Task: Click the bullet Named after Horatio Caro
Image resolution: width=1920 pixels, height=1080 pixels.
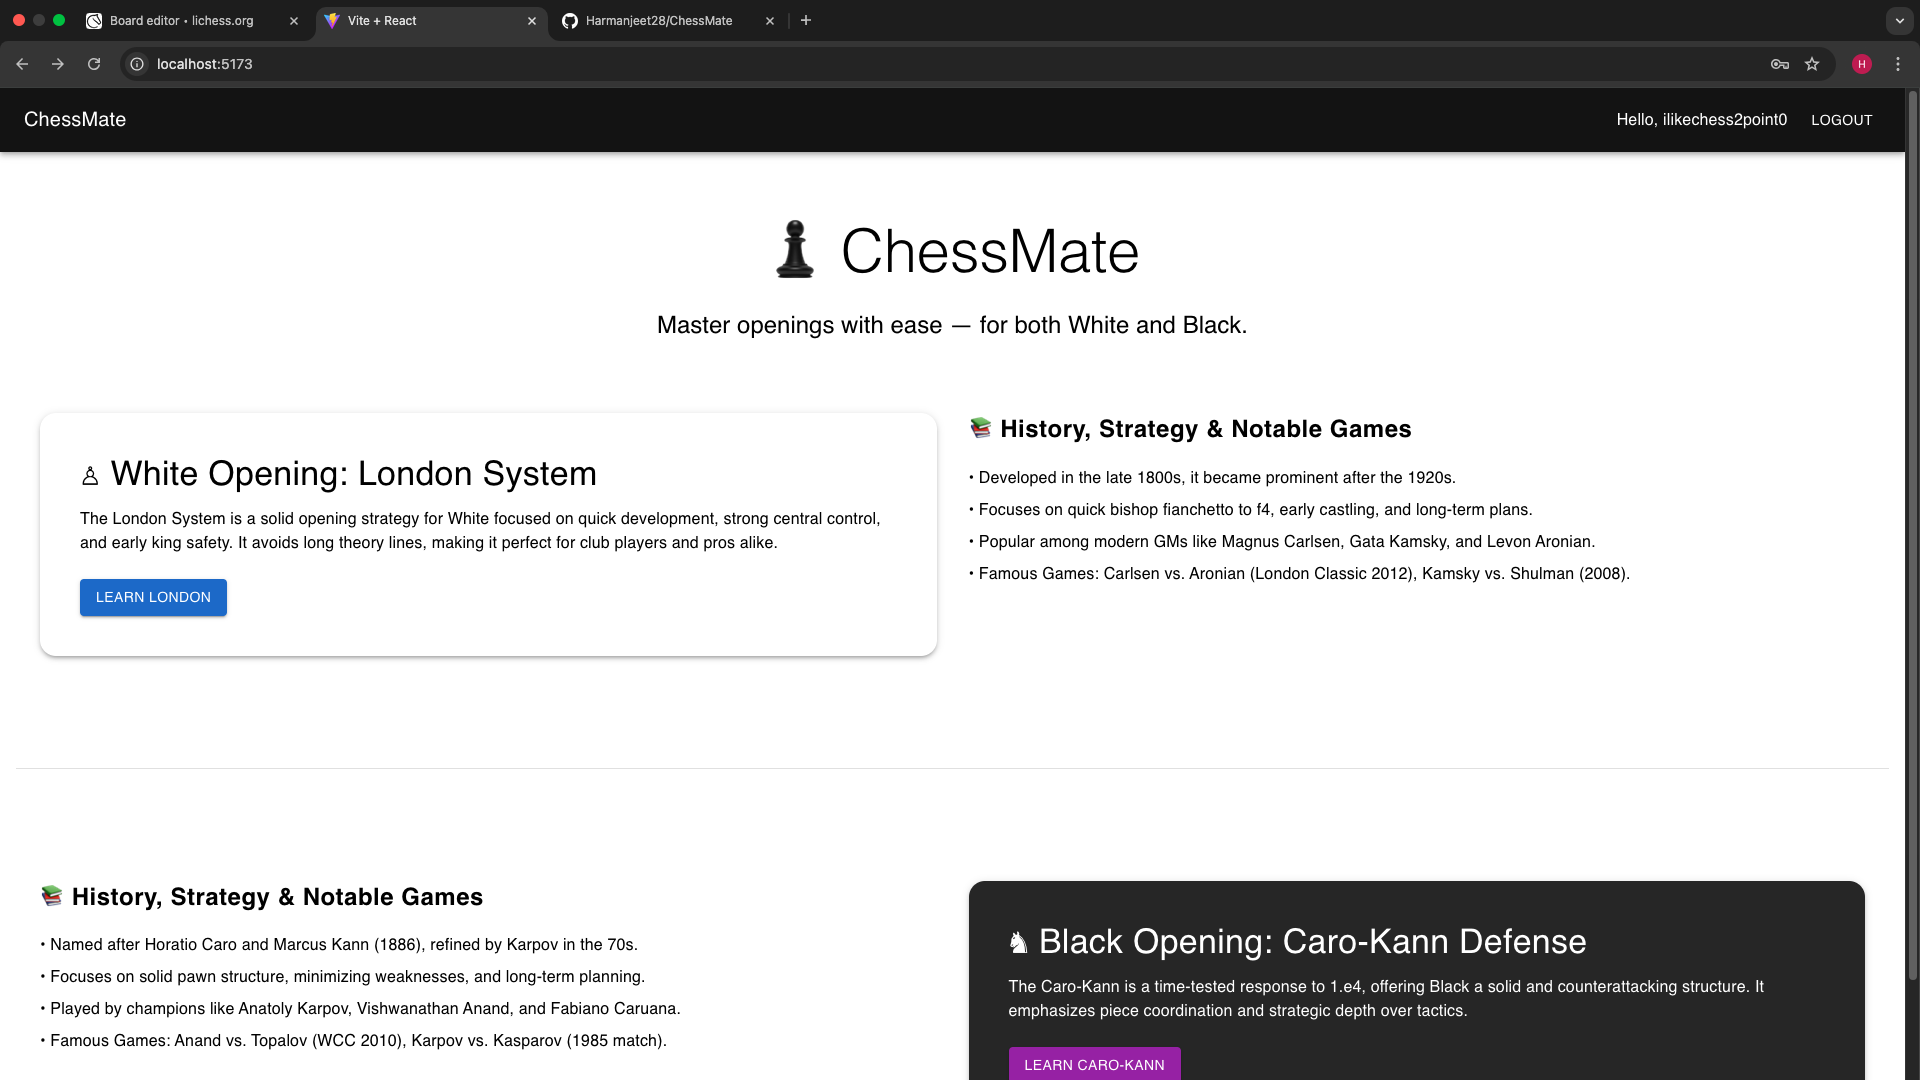Action: [339, 945]
